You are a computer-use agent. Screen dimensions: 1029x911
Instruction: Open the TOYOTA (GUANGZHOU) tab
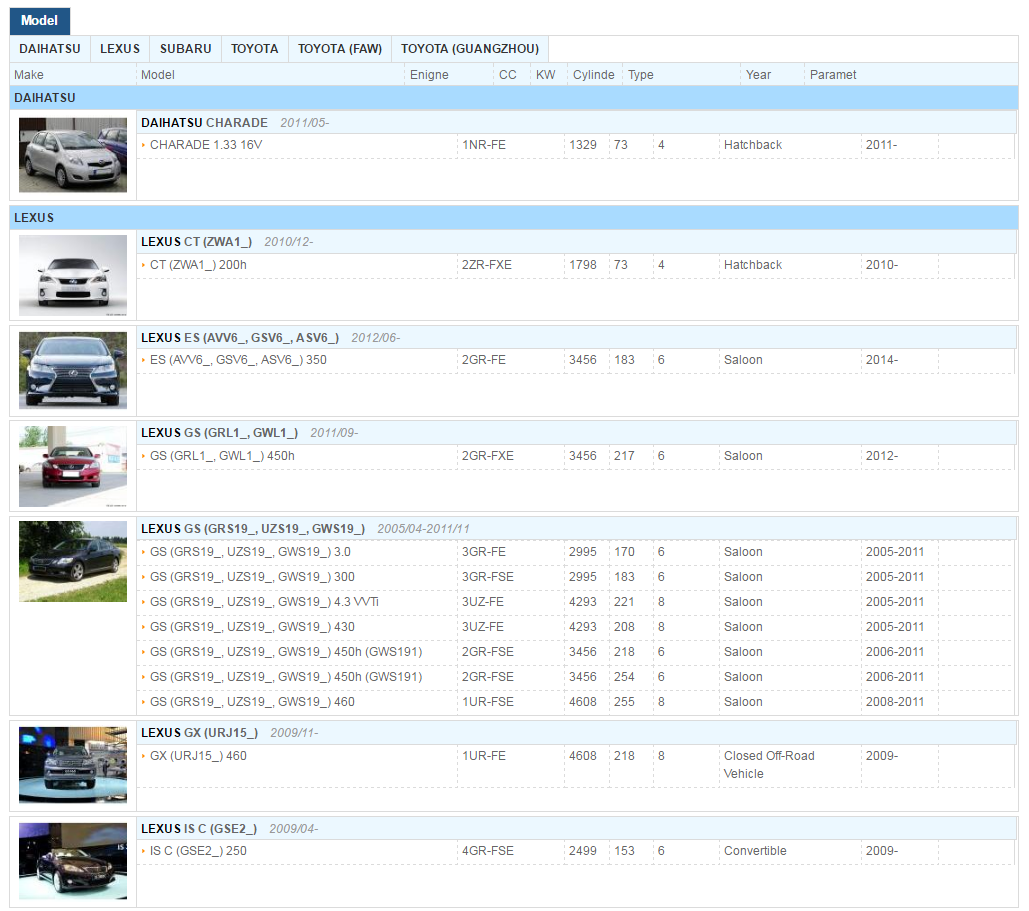point(470,49)
